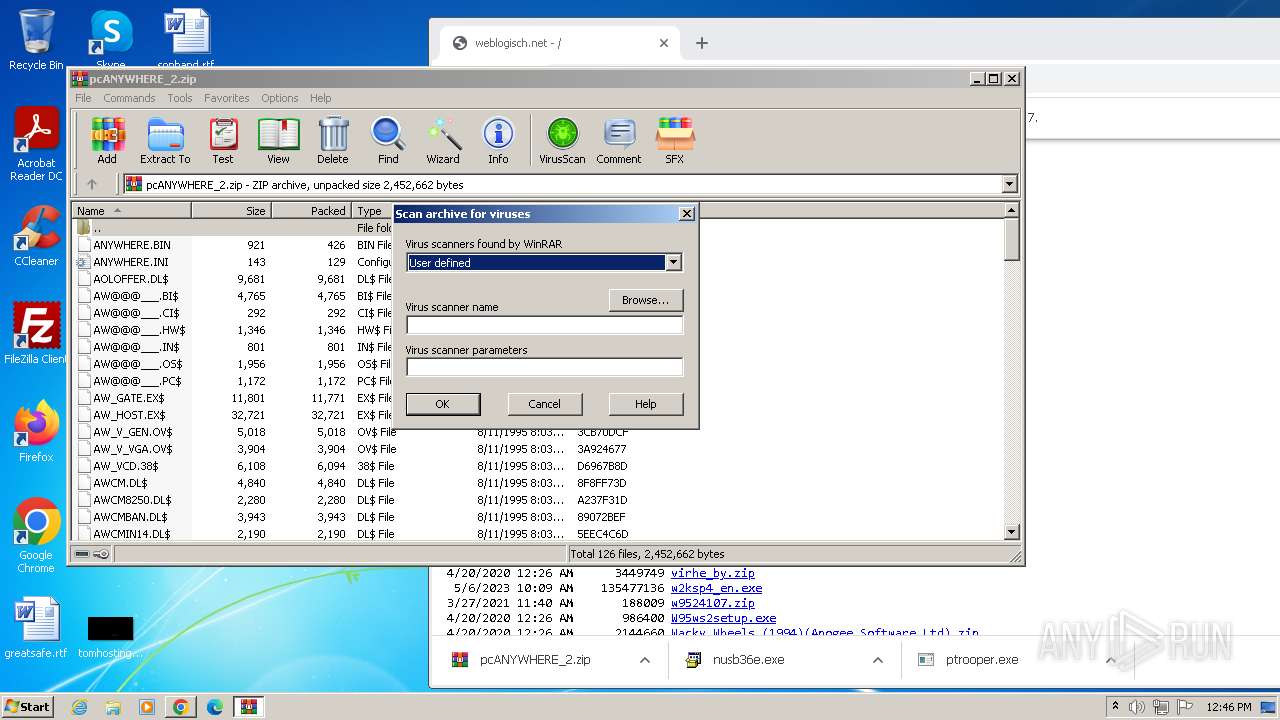Sort file list by Size column
Screen dimensions: 1280x720
231,211
